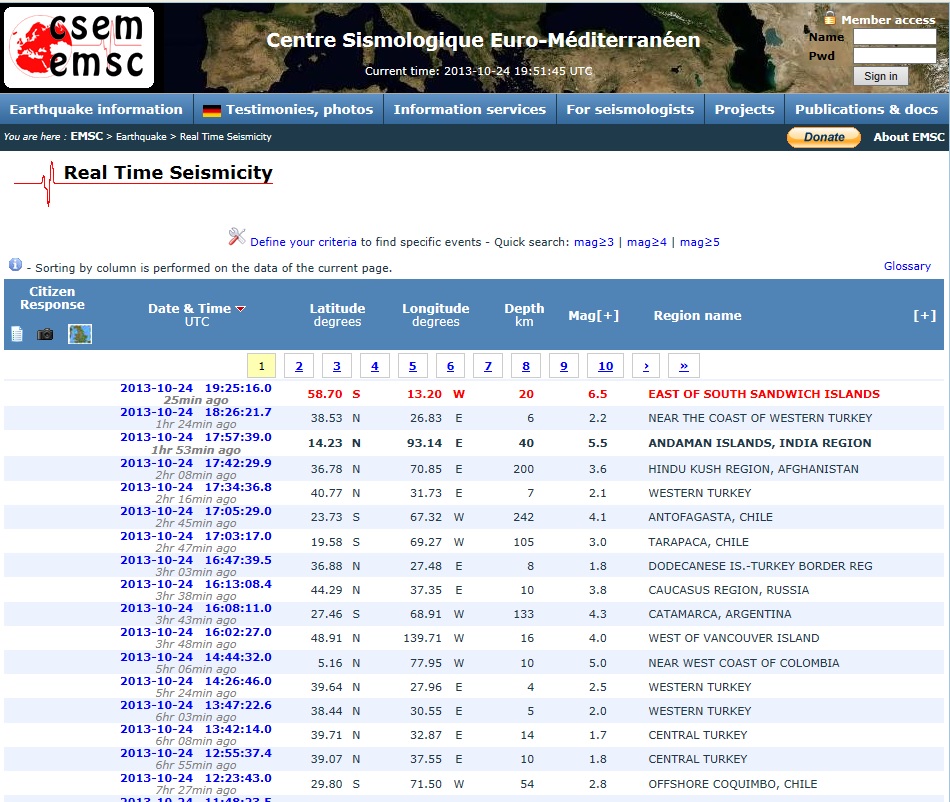
Task: Expand extra columns with the far-right [+]
Action: pos(925,316)
